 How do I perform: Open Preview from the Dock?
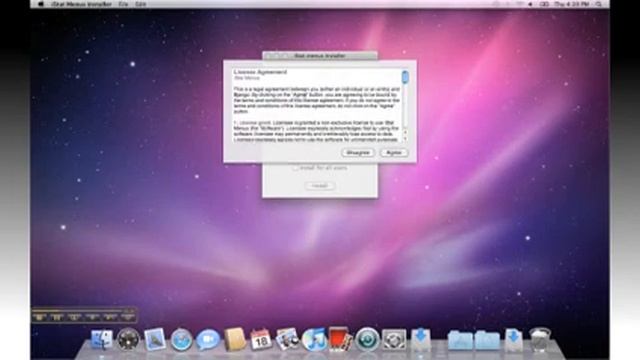coord(287,340)
